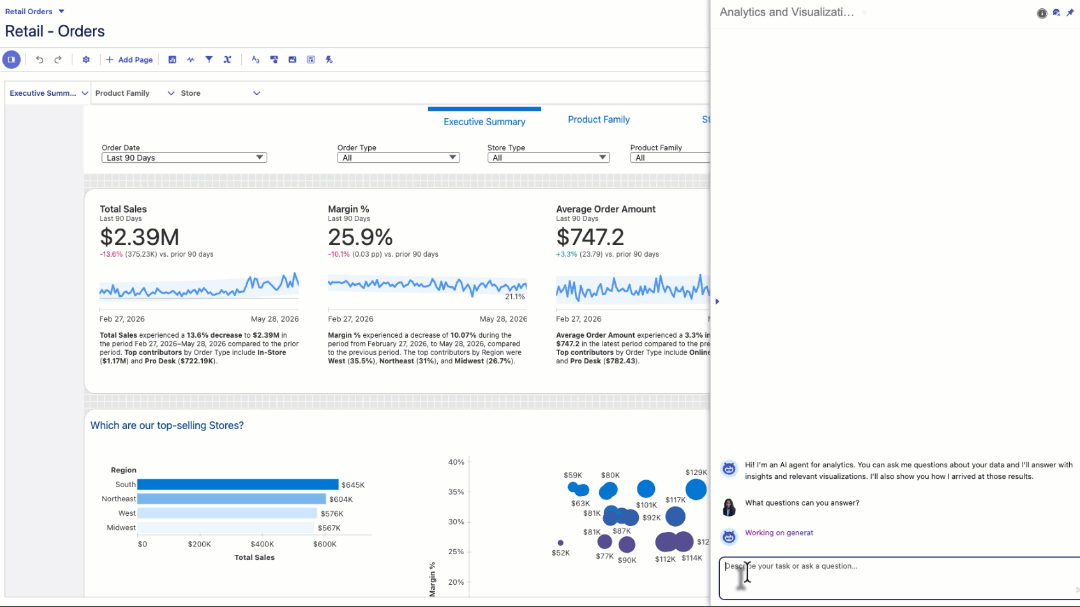Pin the Analytics agent panel
This screenshot has width=1080, height=607.
(1070, 13)
